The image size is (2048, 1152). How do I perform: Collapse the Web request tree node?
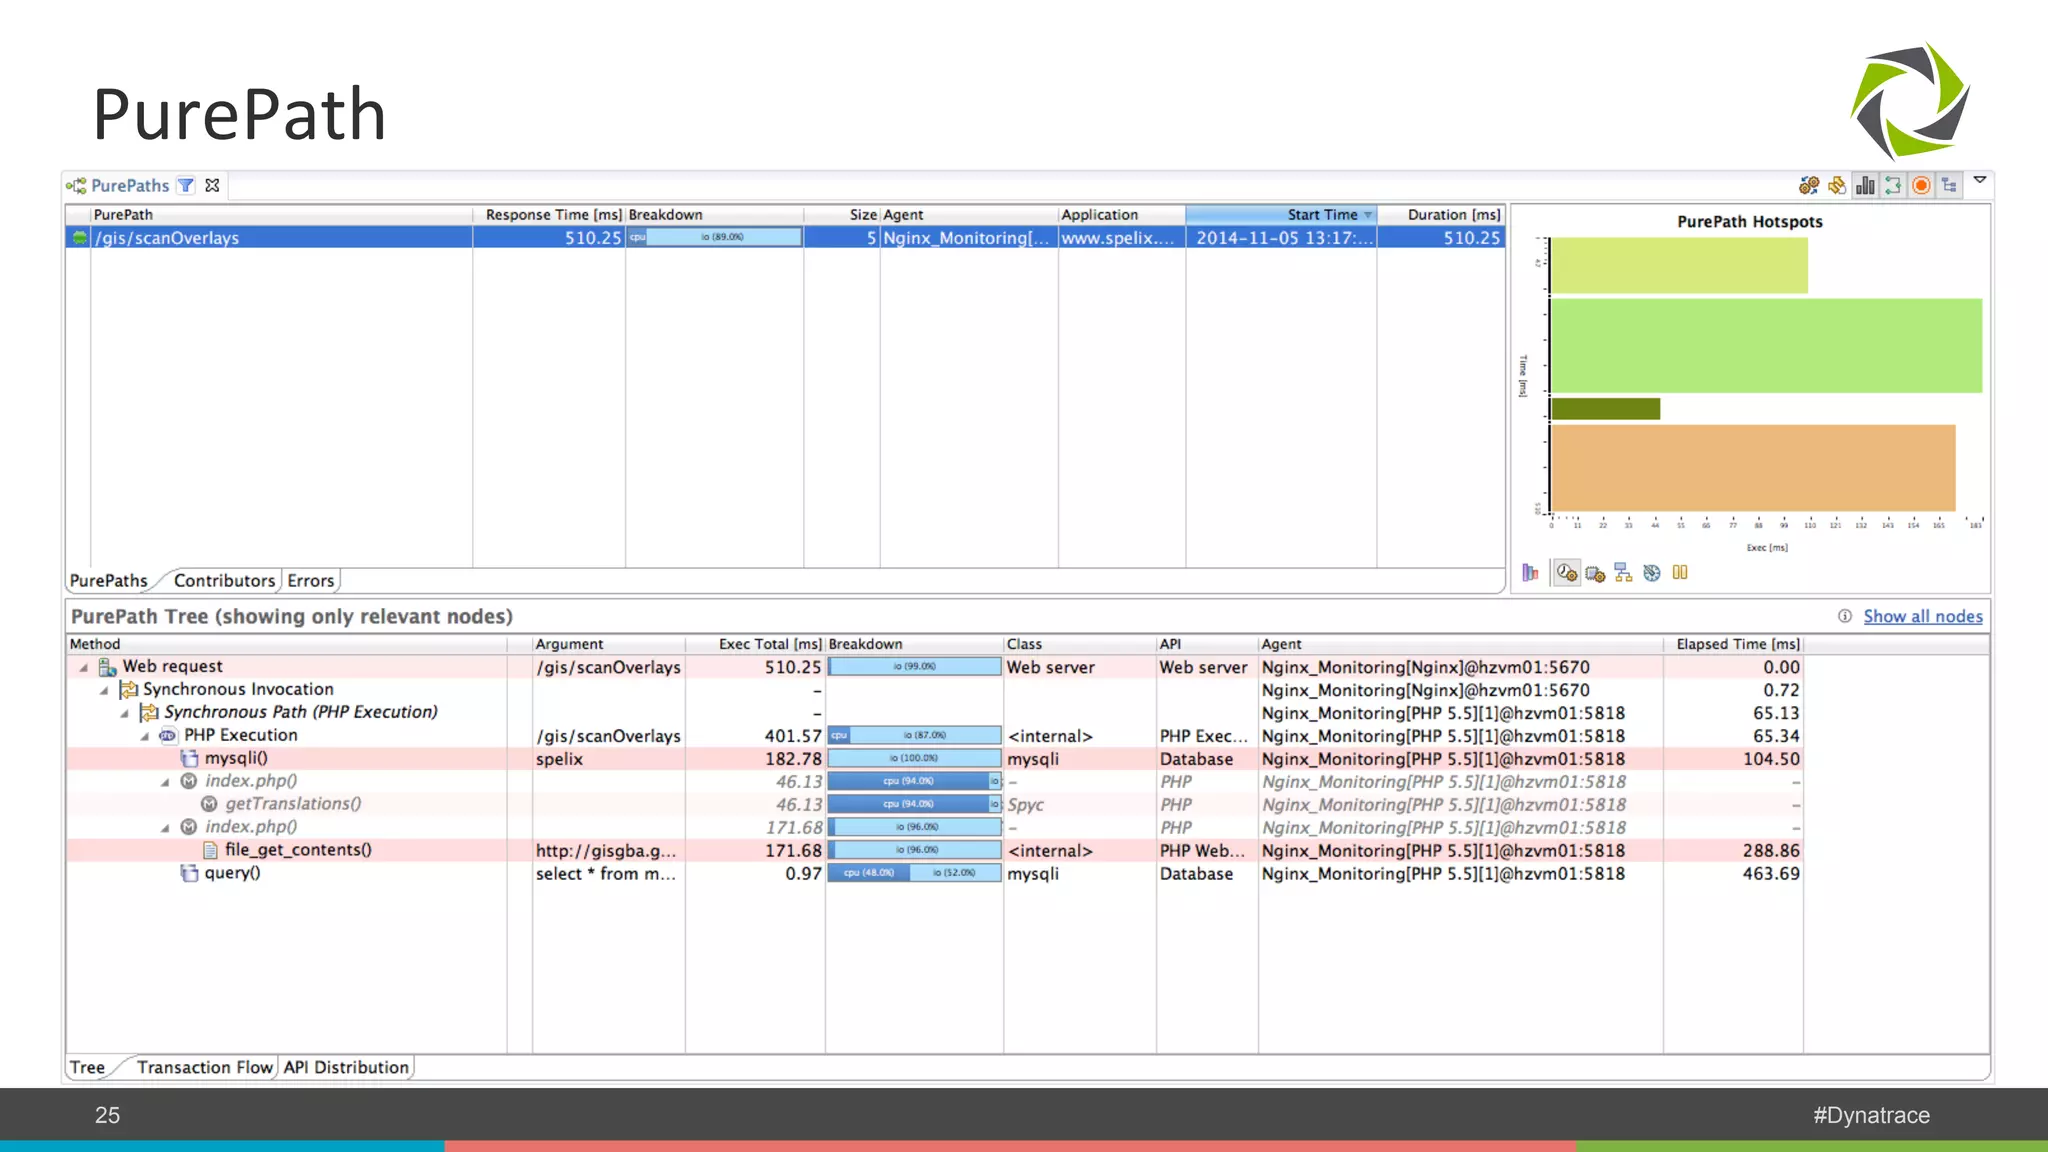click(x=84, y=667)
